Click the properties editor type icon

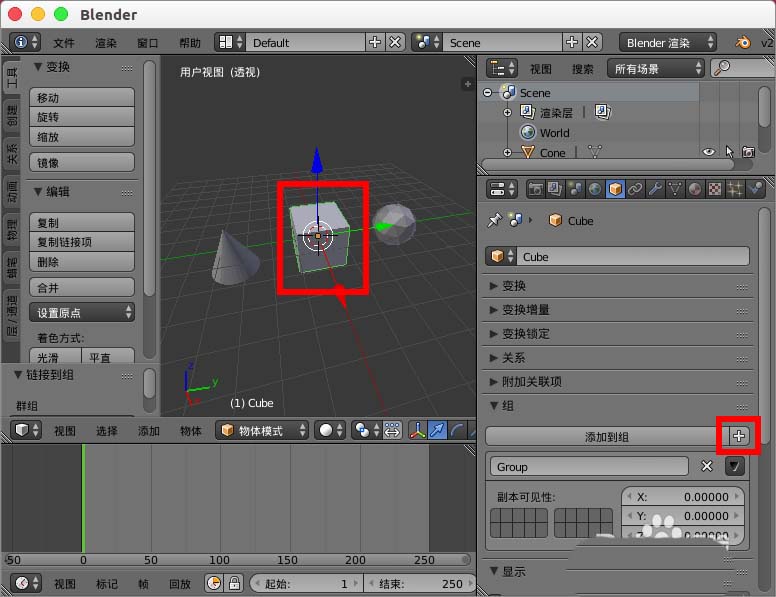pyautogui.click(x=502, y=189)
